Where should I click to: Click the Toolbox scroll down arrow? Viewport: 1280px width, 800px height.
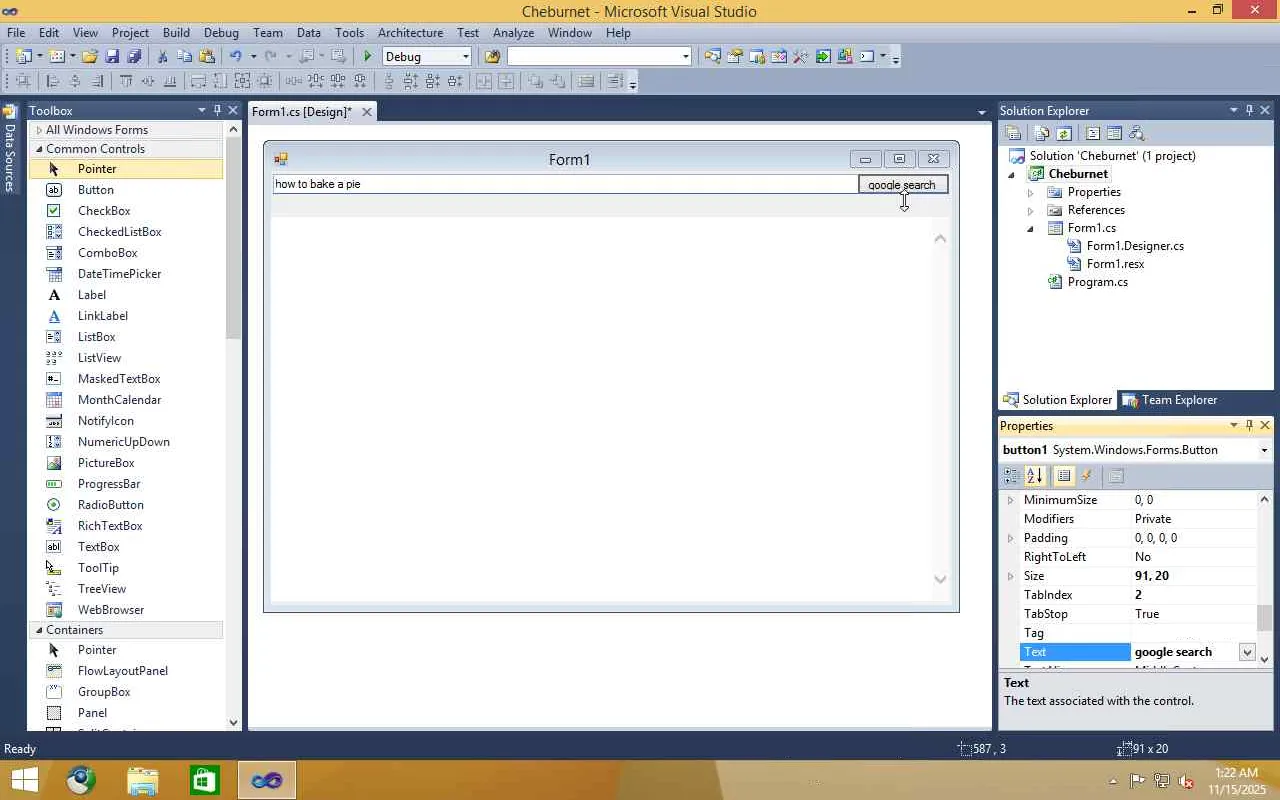coord(234,722)
